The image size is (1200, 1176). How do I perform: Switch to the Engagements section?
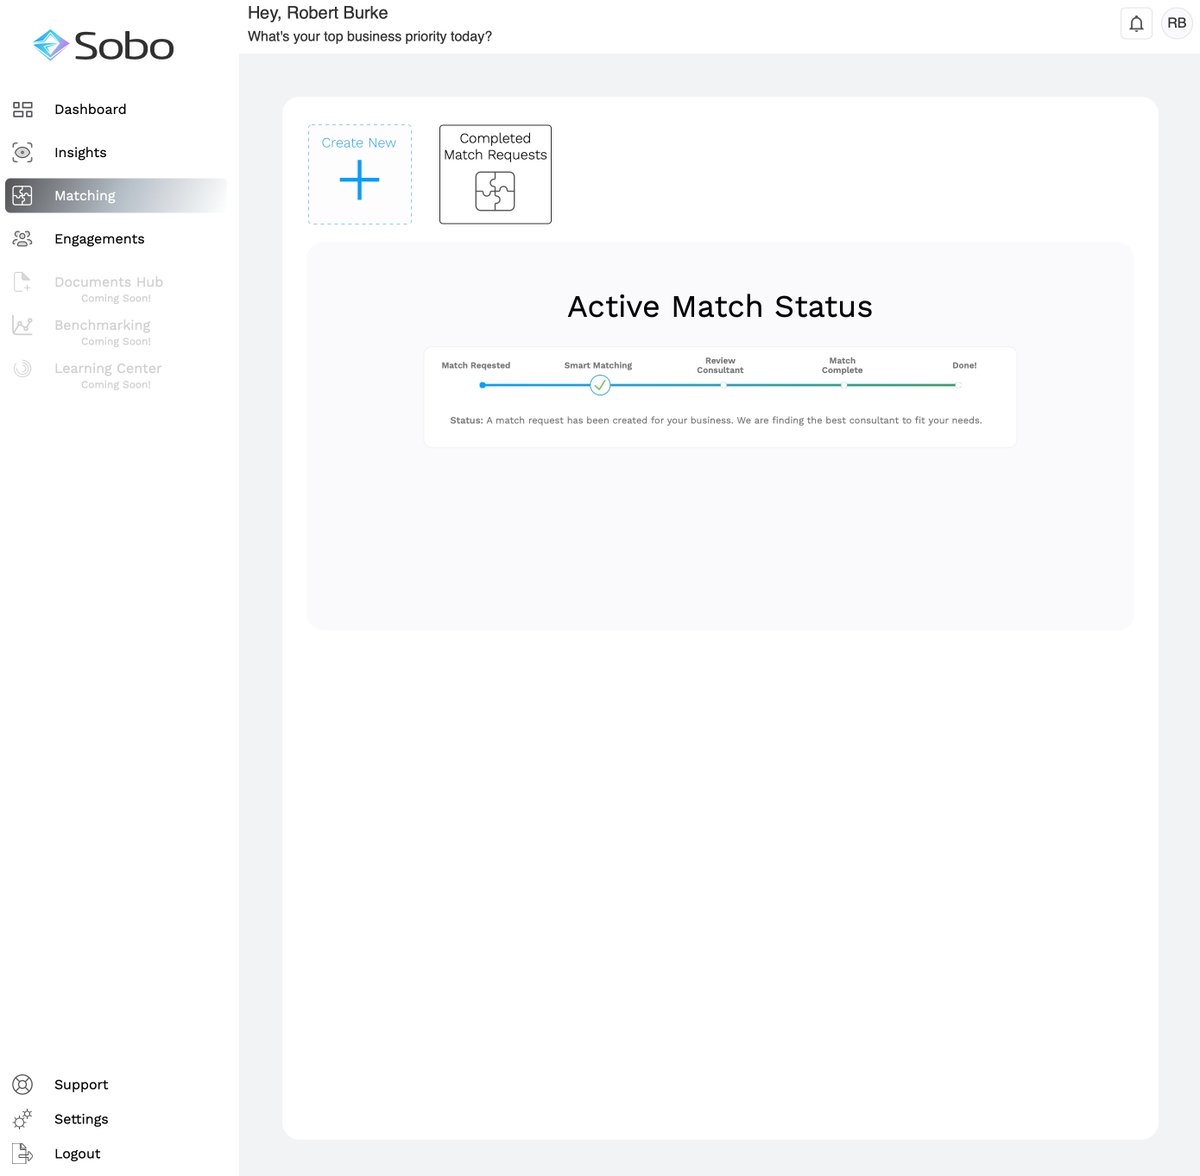point(99,238)
